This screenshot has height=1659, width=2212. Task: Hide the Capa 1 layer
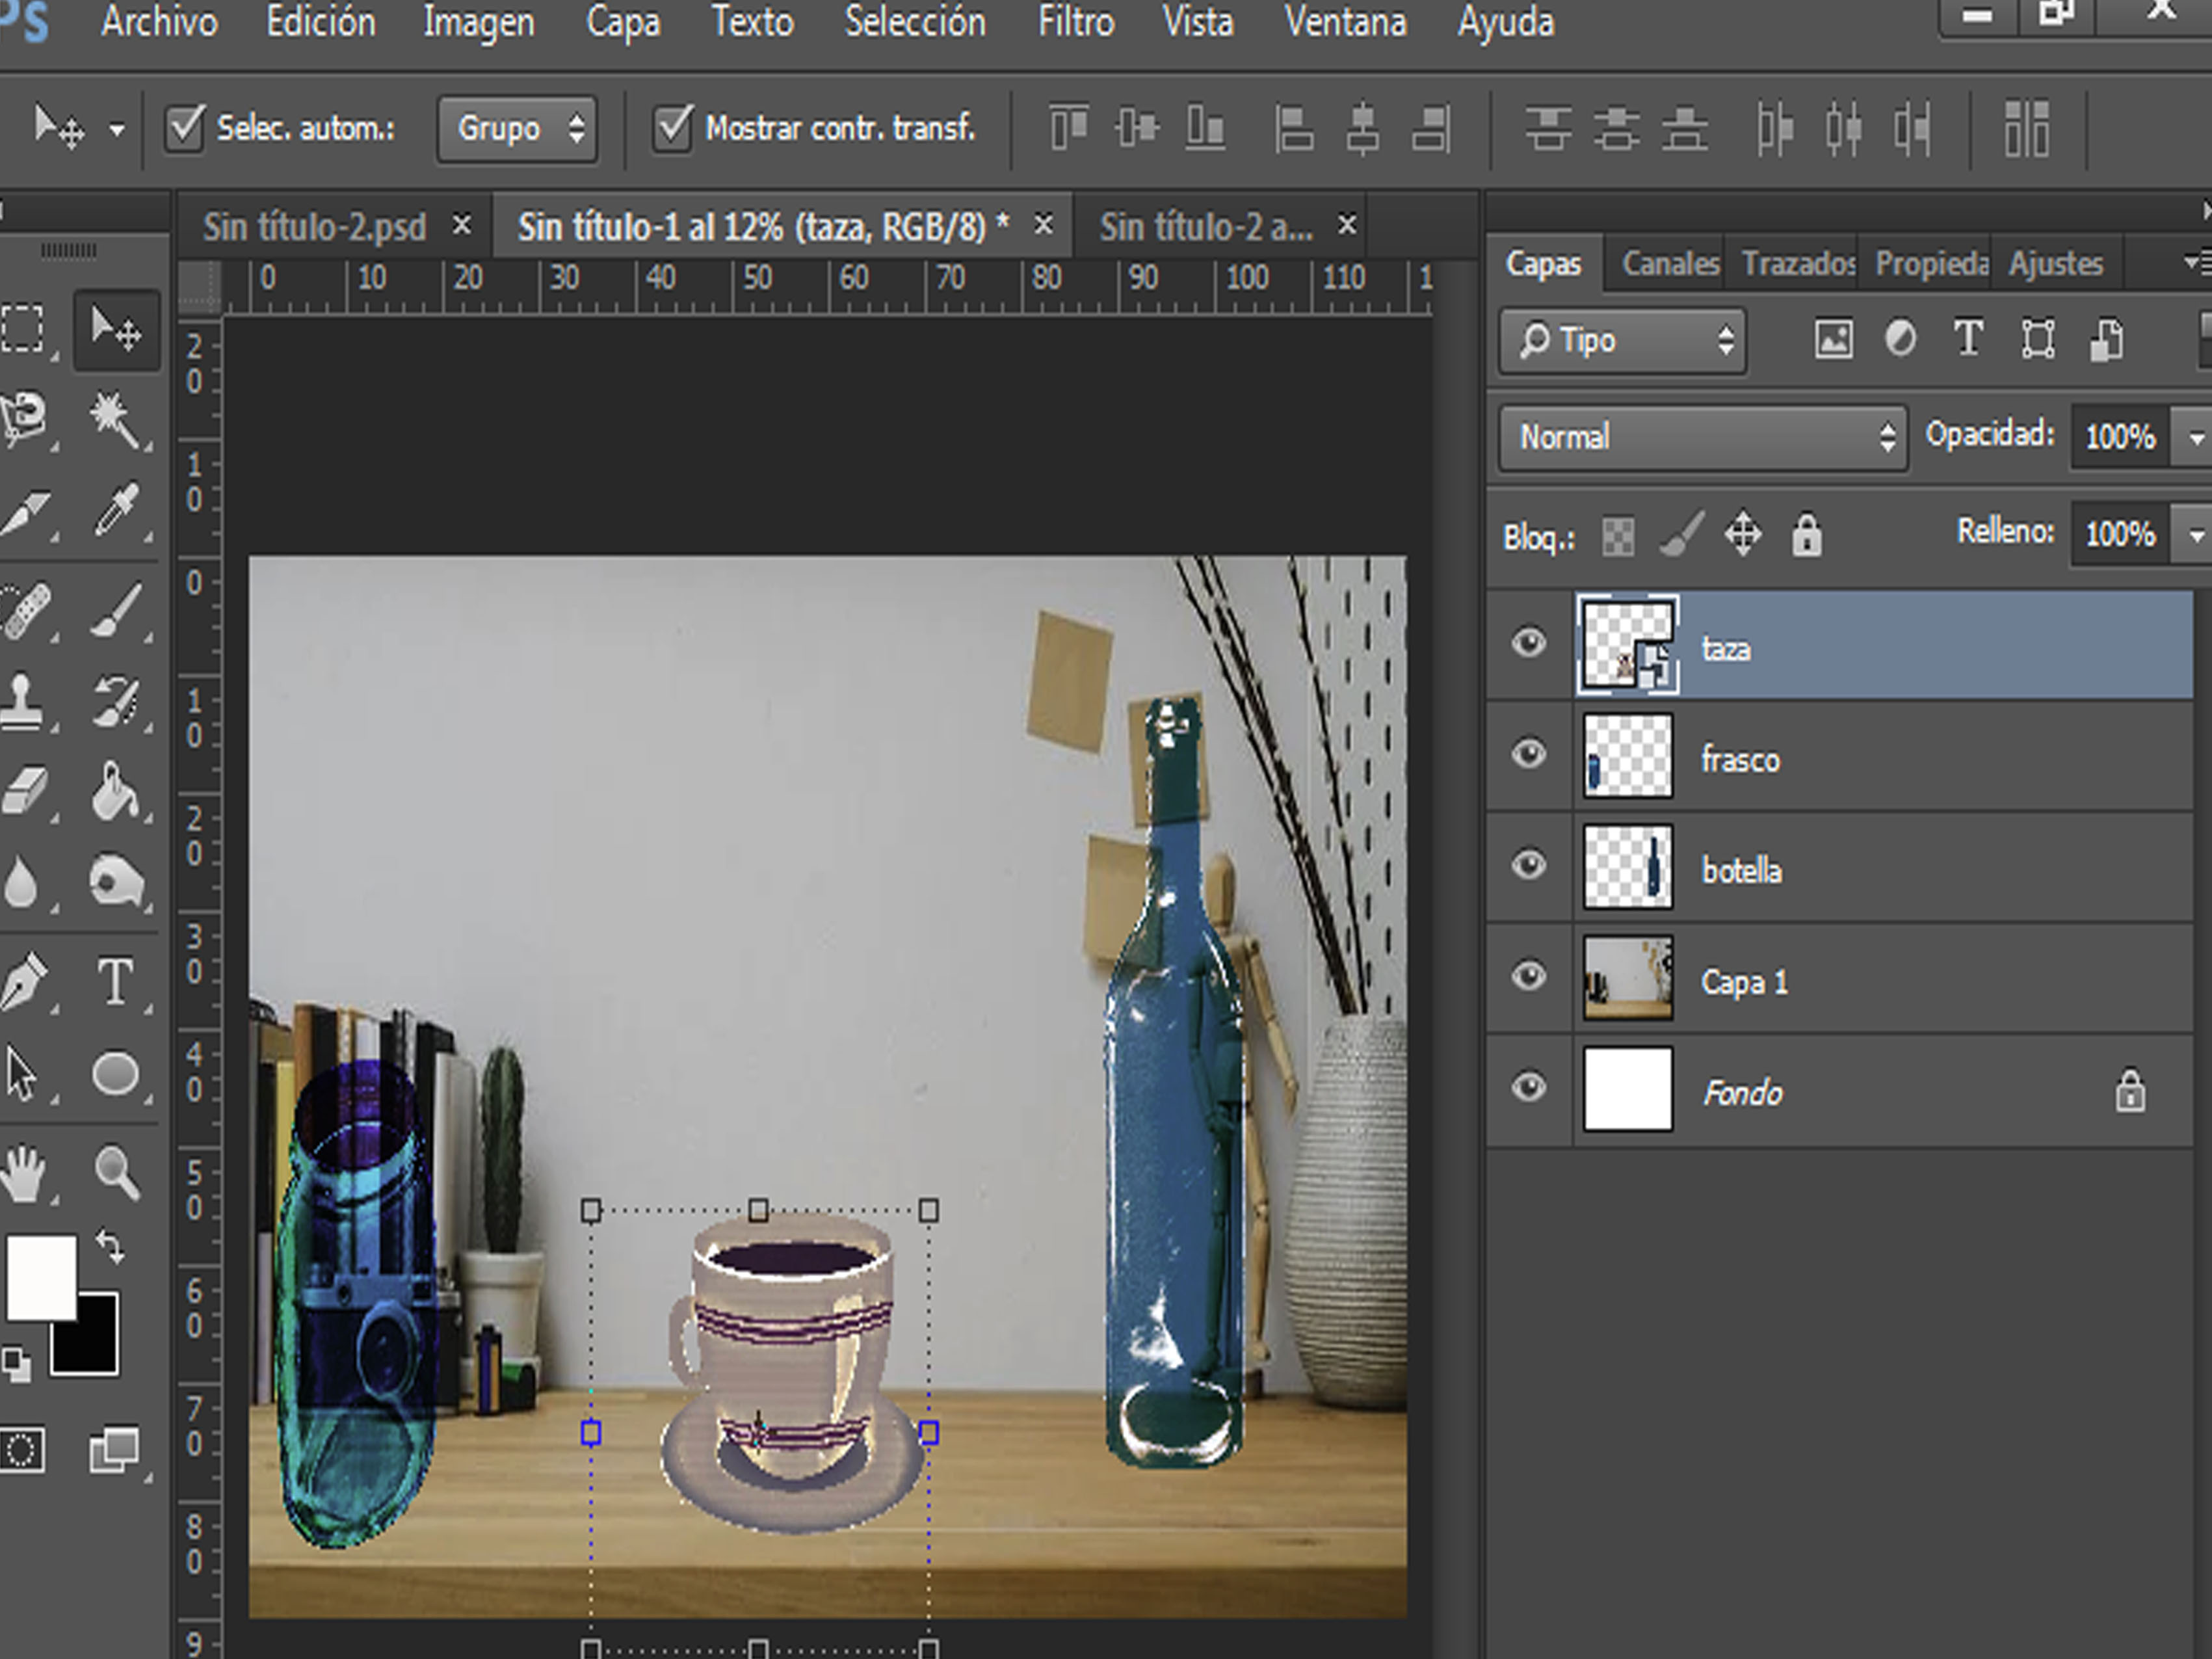click(x=1528, y=975)
